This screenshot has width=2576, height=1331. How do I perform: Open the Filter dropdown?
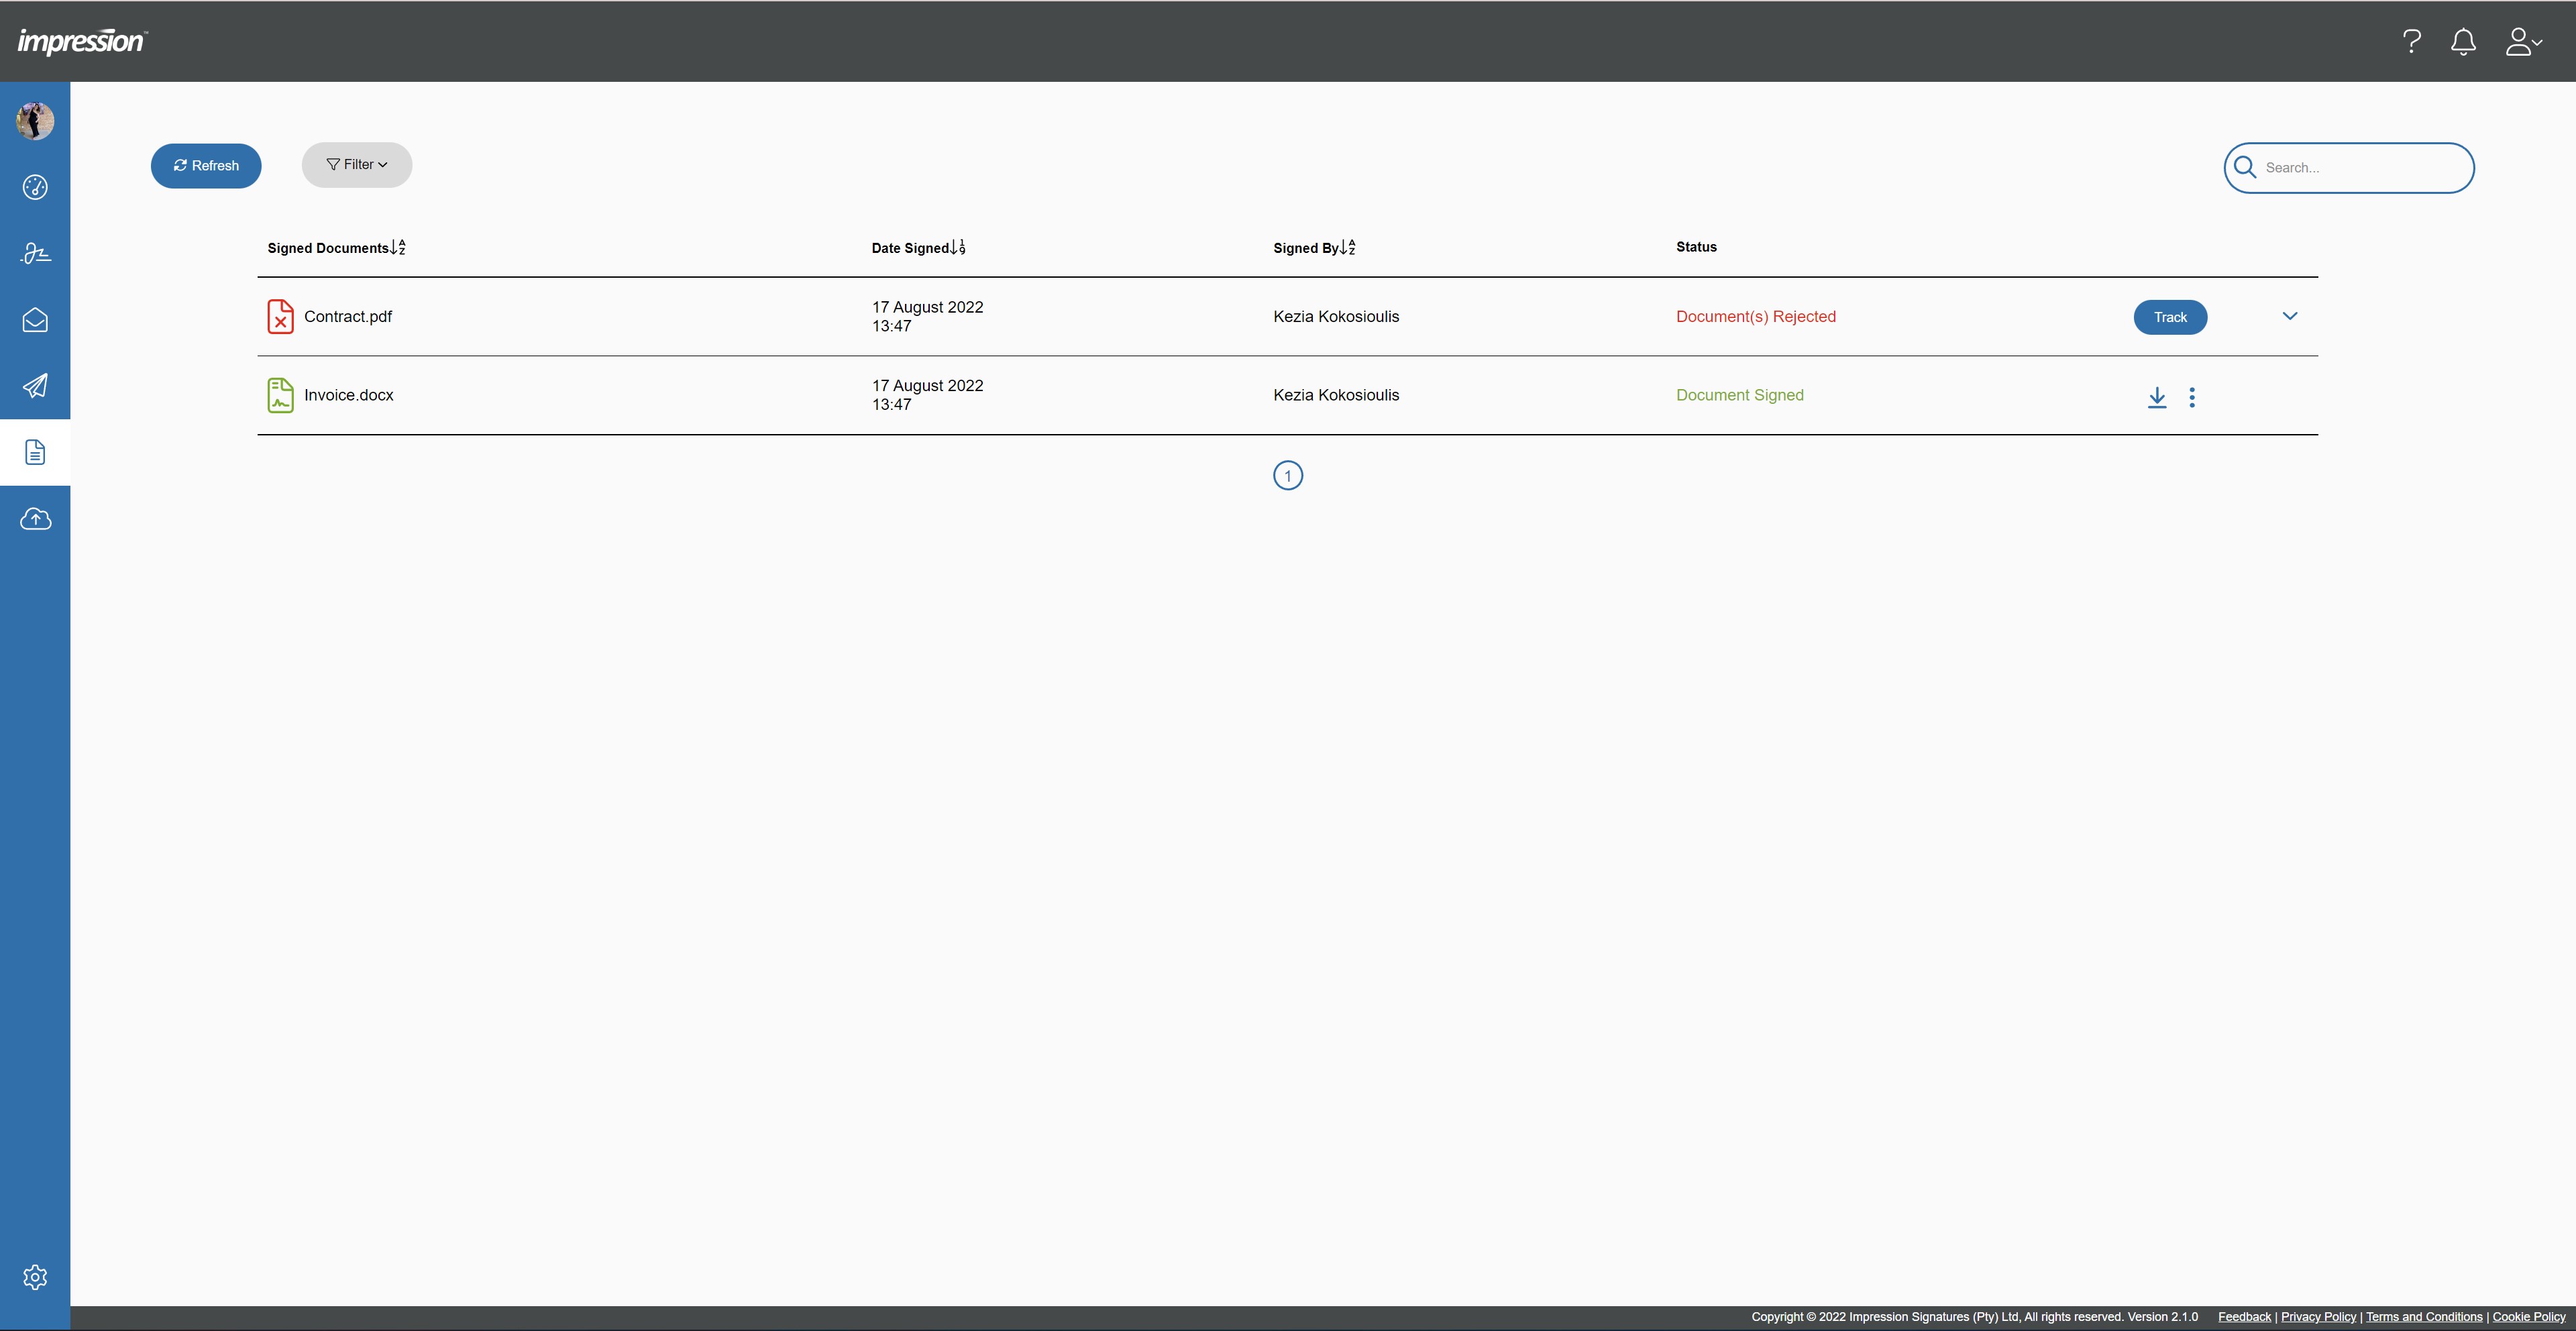tap(357, 165)
